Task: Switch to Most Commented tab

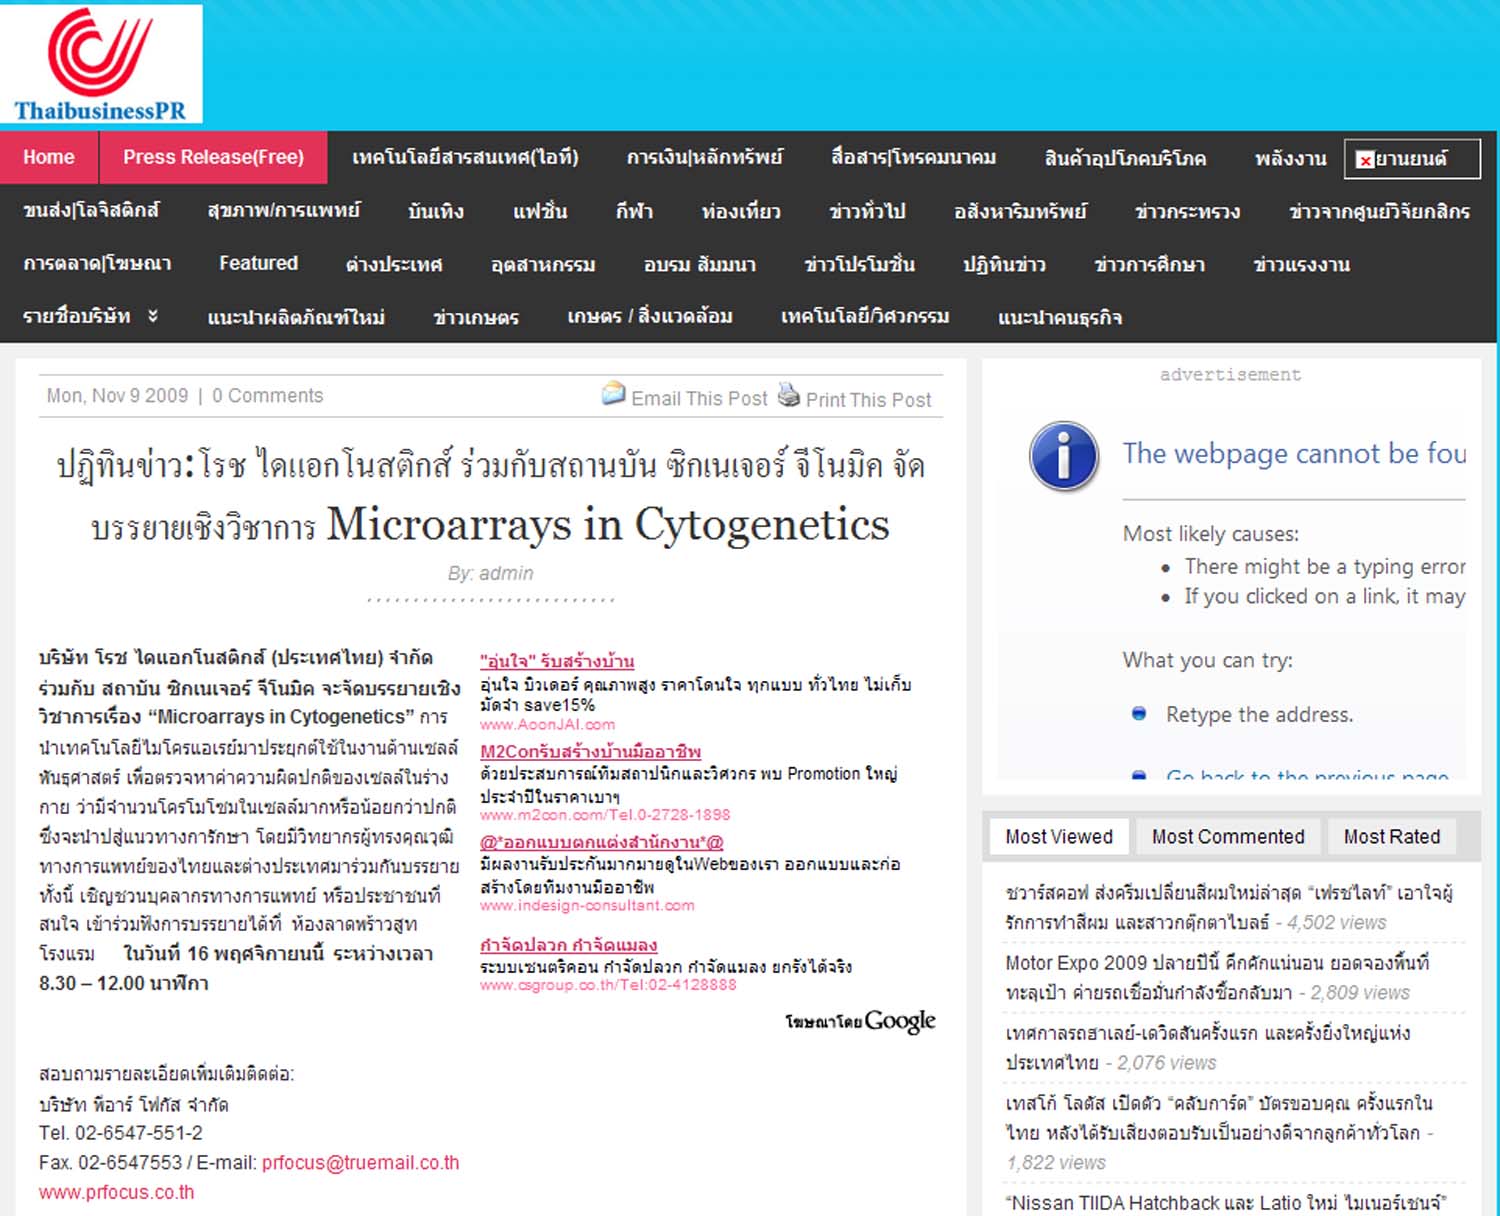Action: click(x=1228, y=837)
